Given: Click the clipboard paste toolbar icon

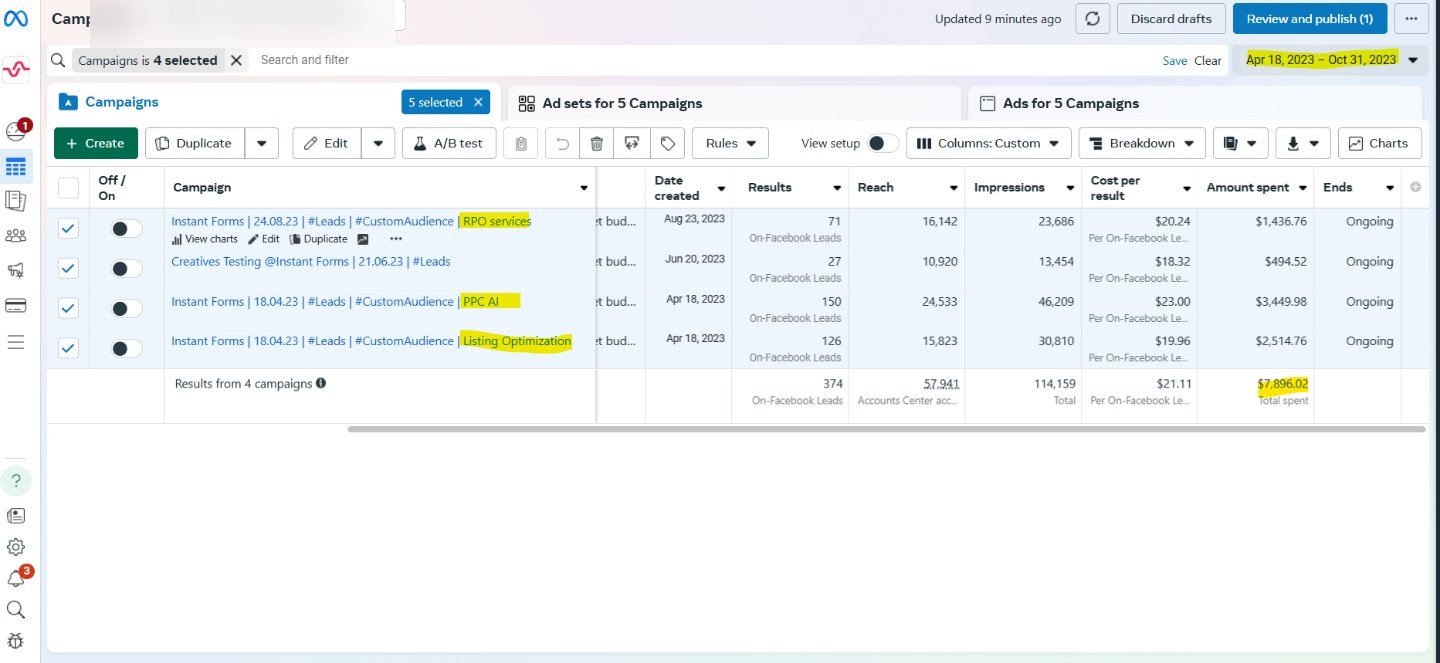Looking at the screenshot, I should point(521,143).
